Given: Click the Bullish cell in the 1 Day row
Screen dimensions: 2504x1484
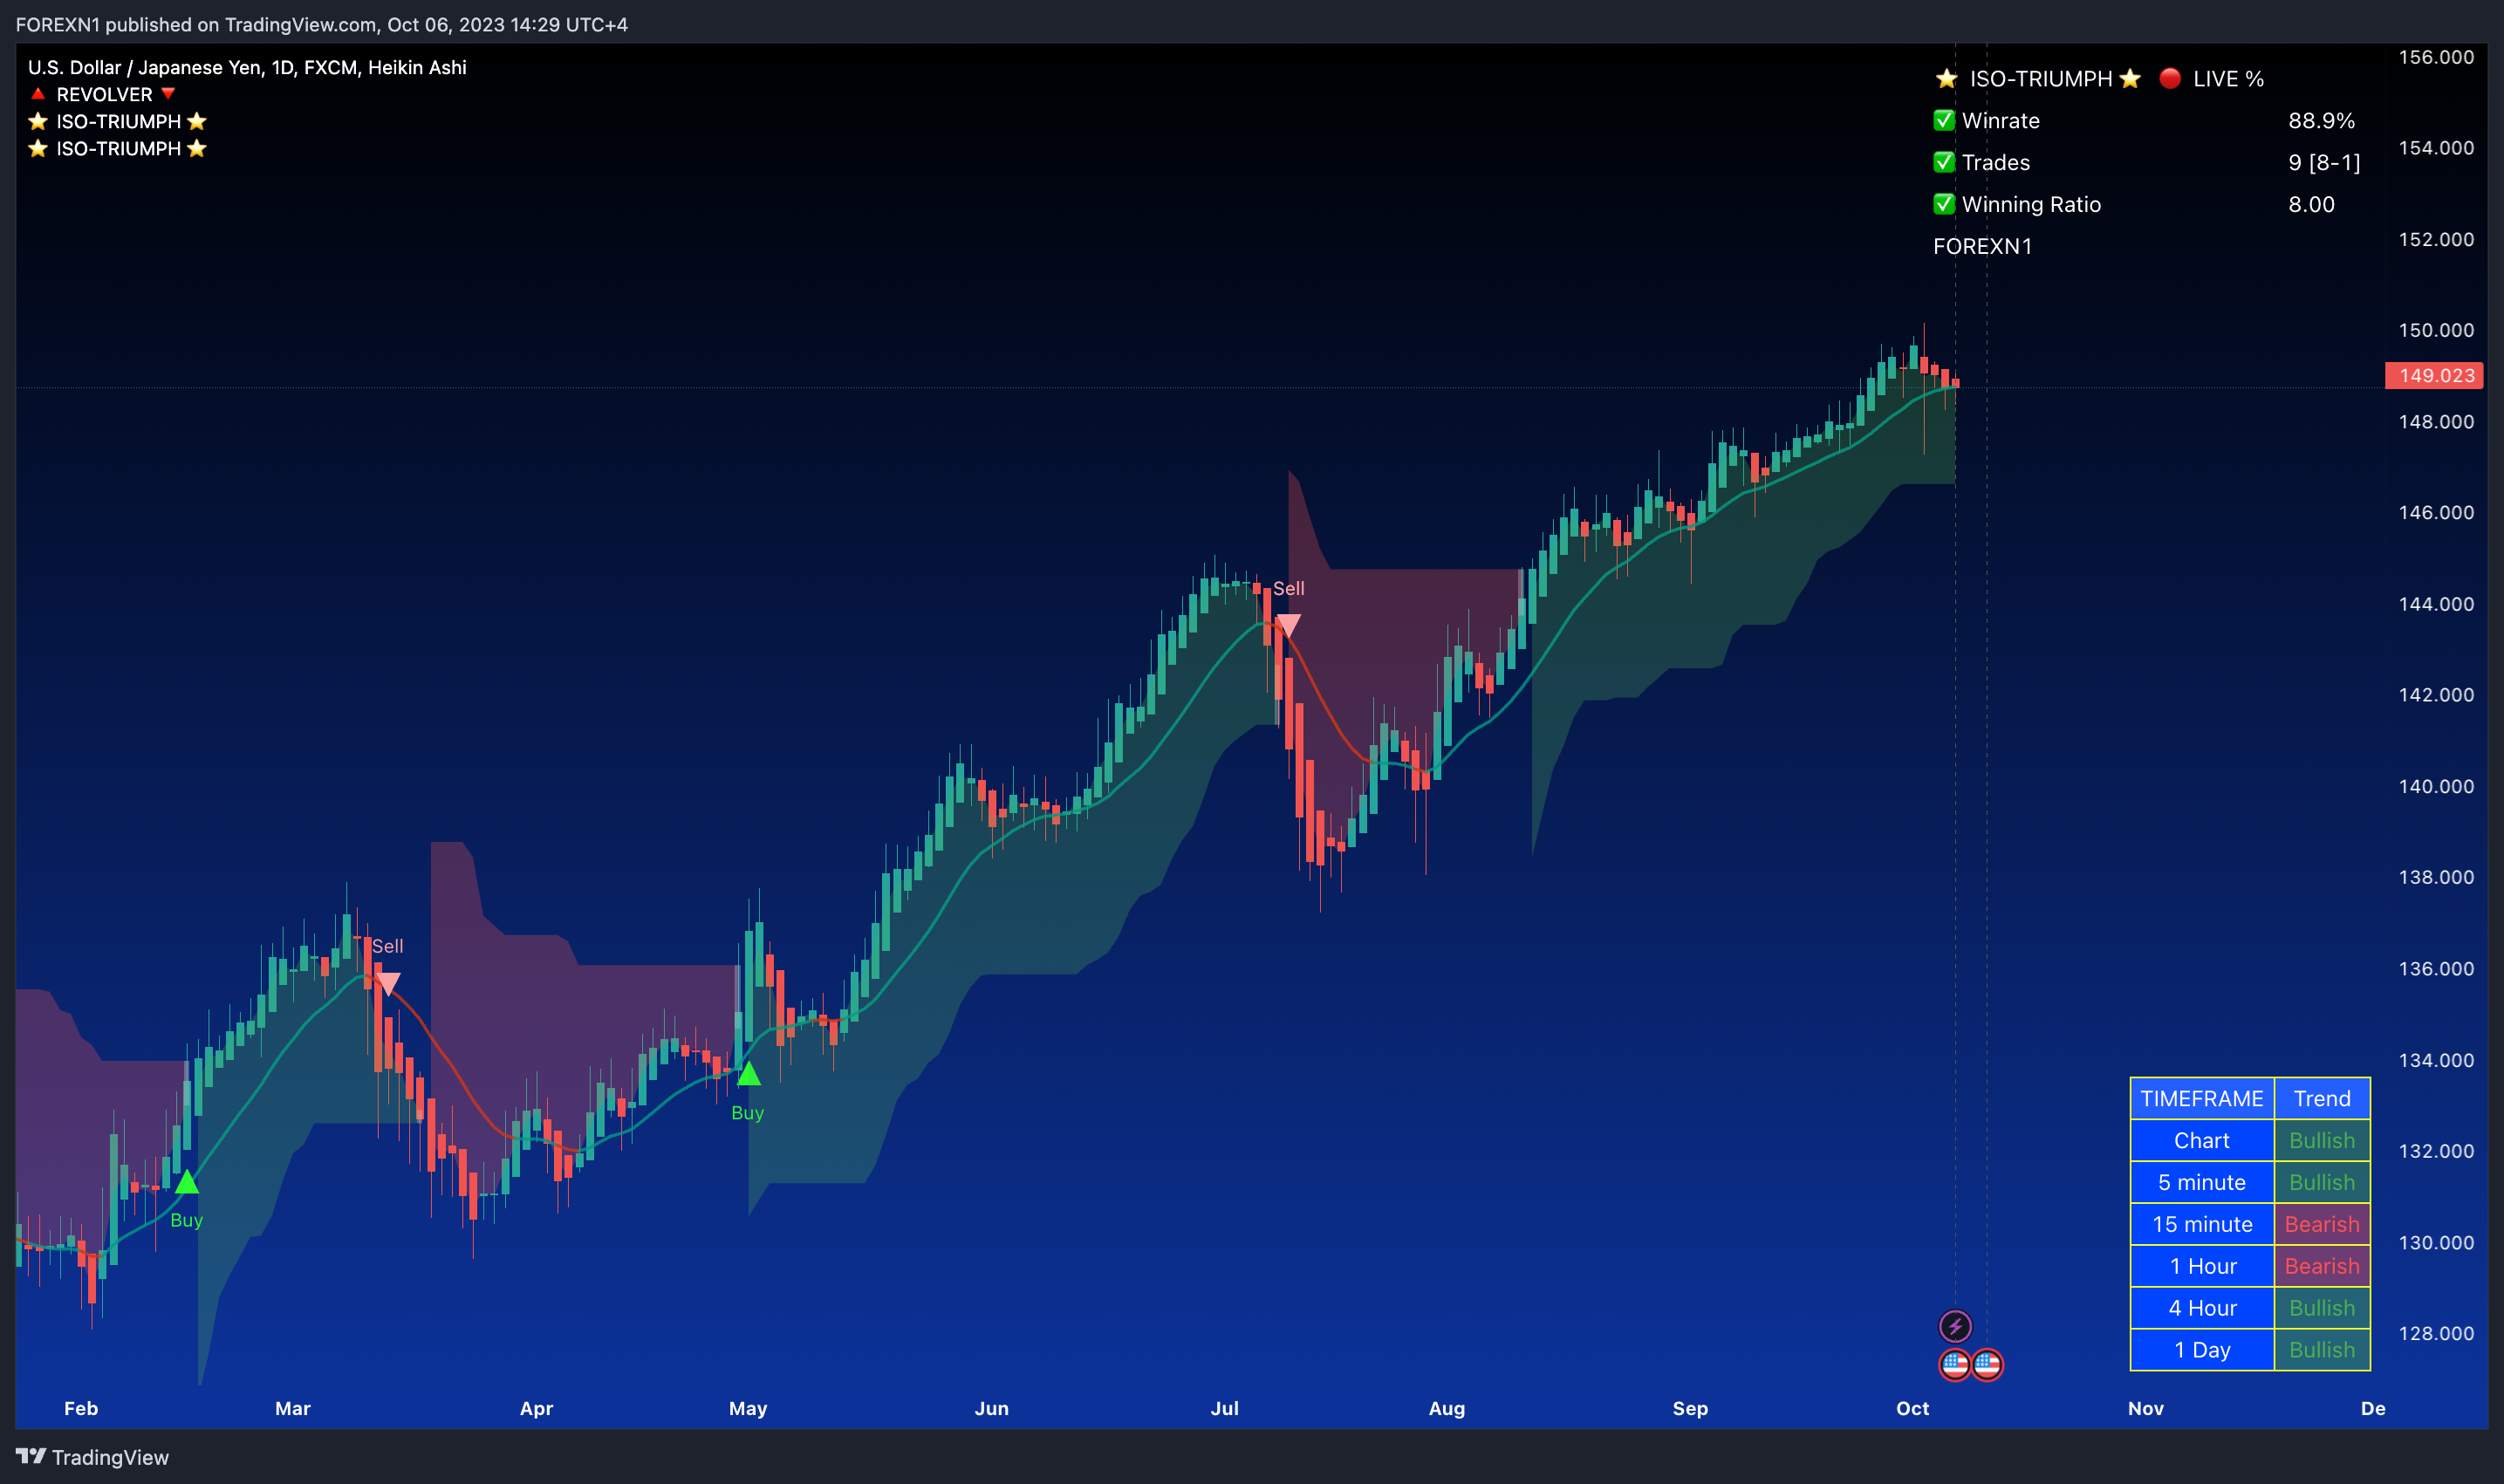Looking at the screenshot, I should pyautogui.click(x=2322, y=1350).
